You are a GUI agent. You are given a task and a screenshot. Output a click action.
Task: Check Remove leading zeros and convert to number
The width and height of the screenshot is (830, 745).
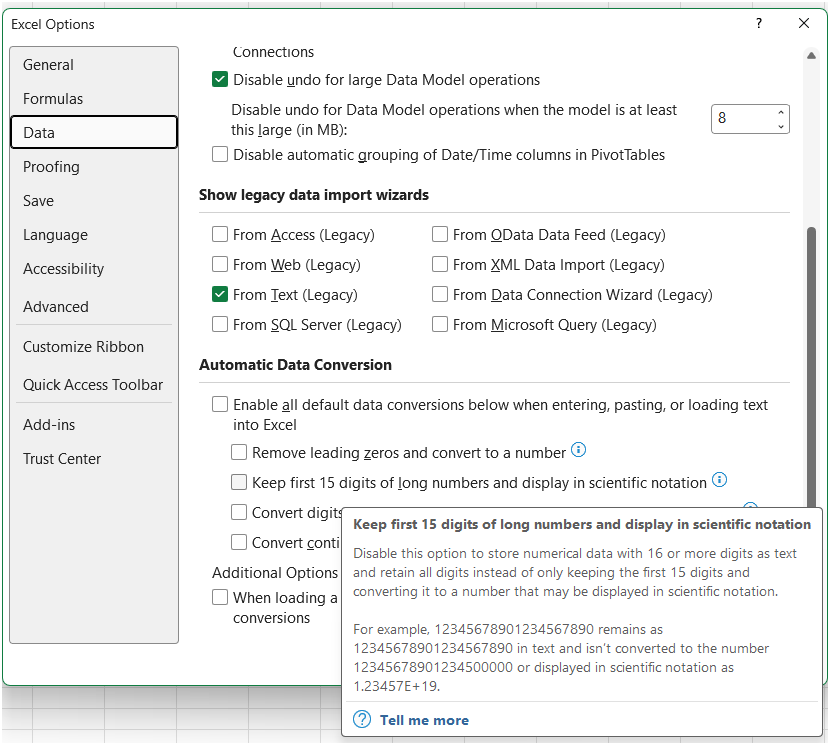coord(239,453)
